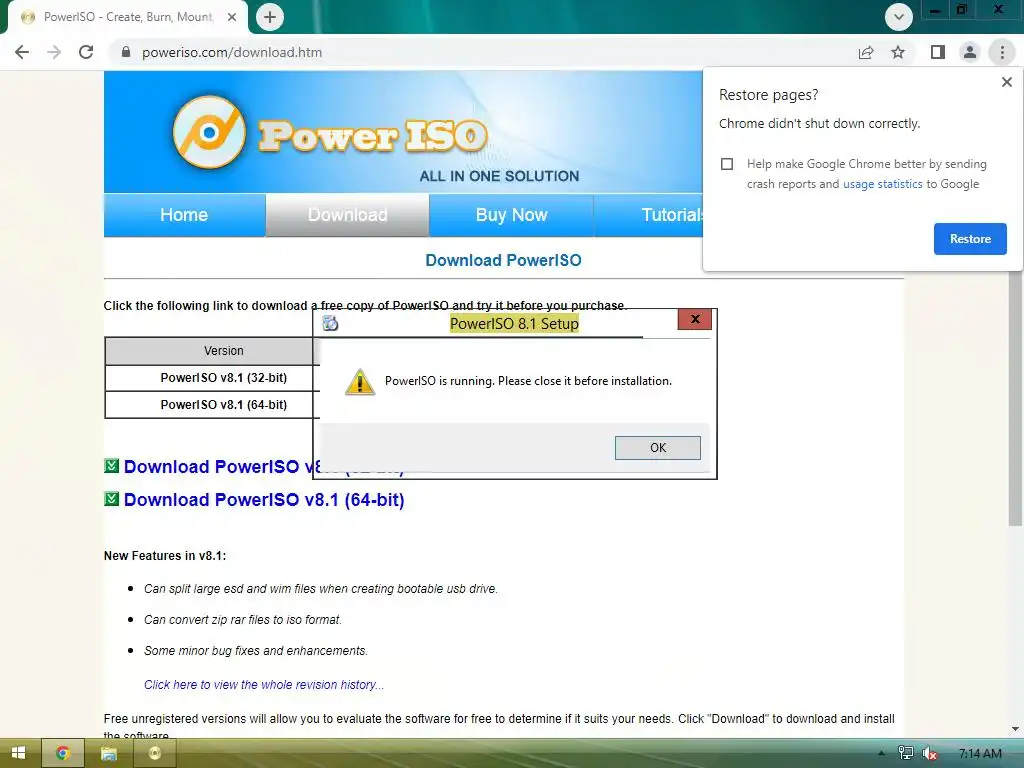Bookmark this page with the star icon
The image size is (1024, 768).
coord(898,52)
